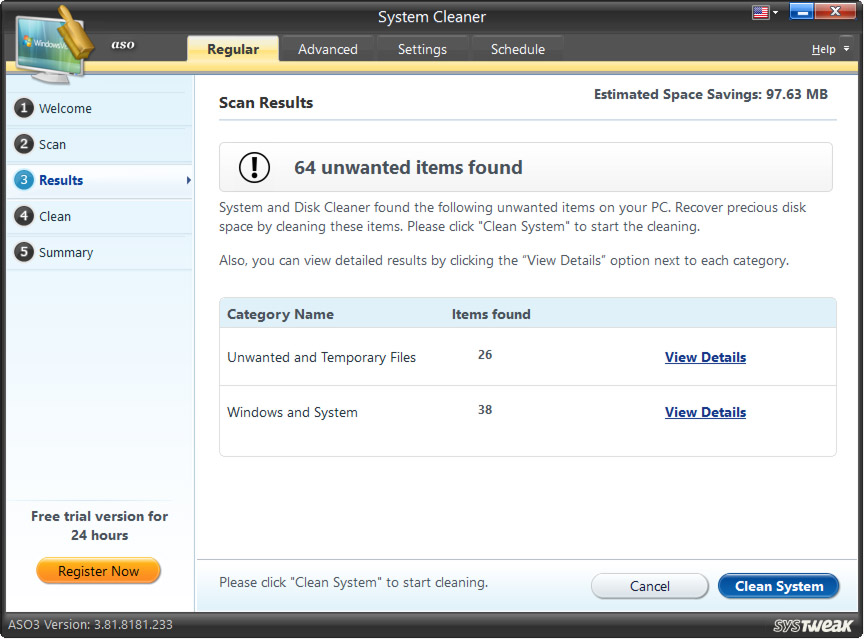Viewport: 864px width, 639px height.
Task: Select the Scan step icon numbered 2
Action: 25,144
